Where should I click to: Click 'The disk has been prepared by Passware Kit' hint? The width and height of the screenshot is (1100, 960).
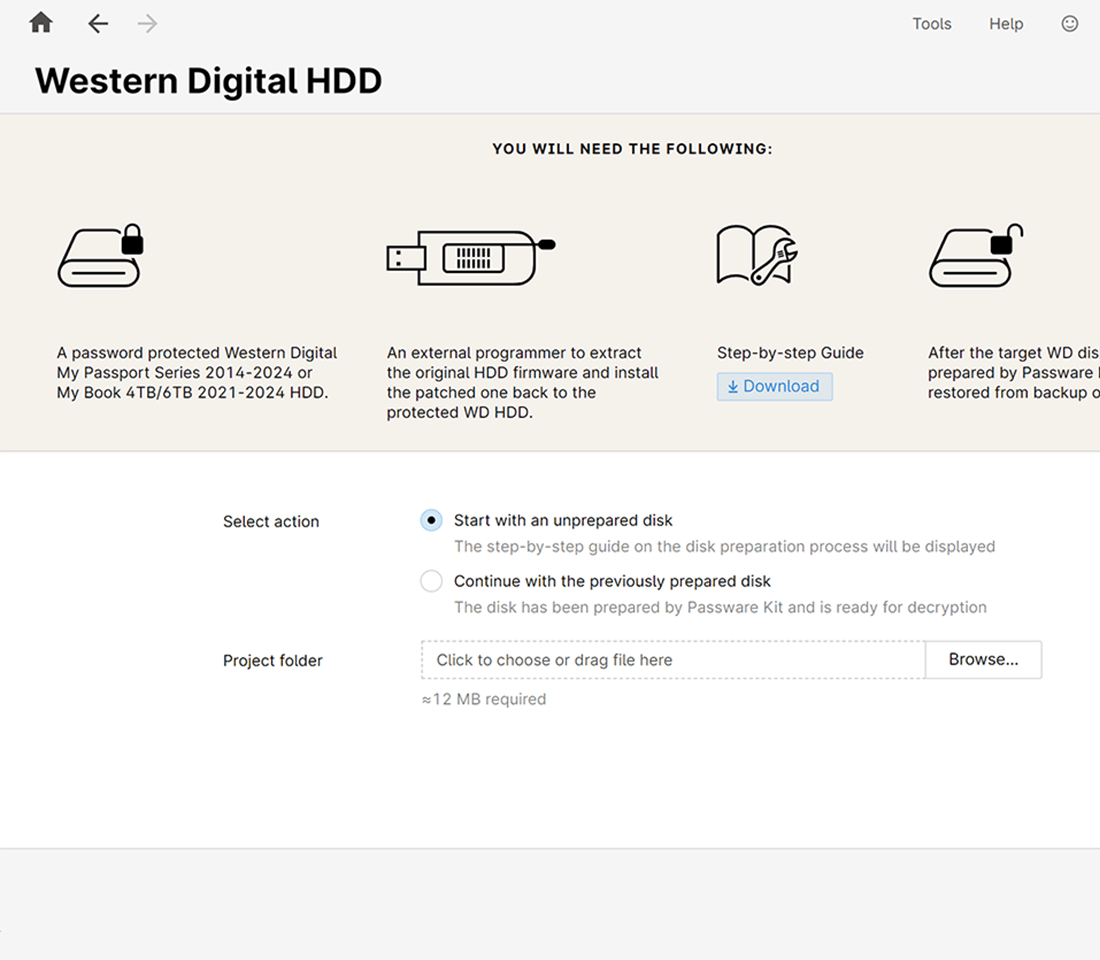pyautogui.click(x=720, y=607)
